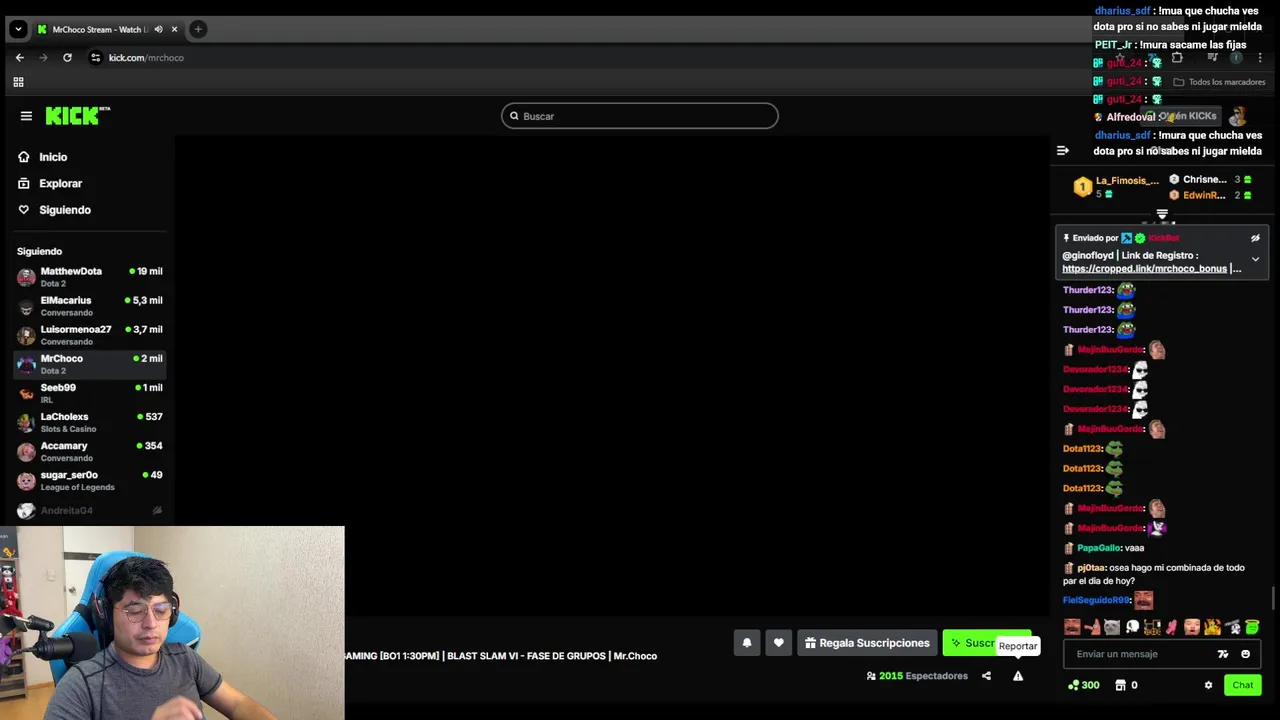Toggle stream notifications with the bell icon
The image size is (1280, 720).
[747, 643]
